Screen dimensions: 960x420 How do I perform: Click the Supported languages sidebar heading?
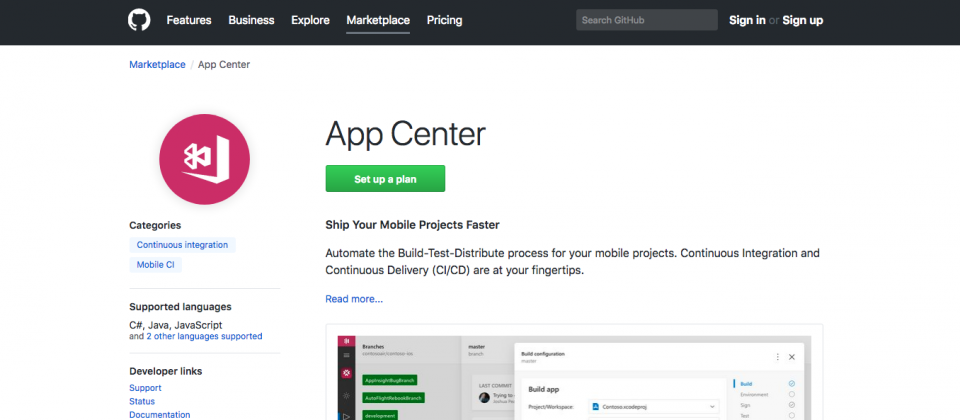click(180, 307)
